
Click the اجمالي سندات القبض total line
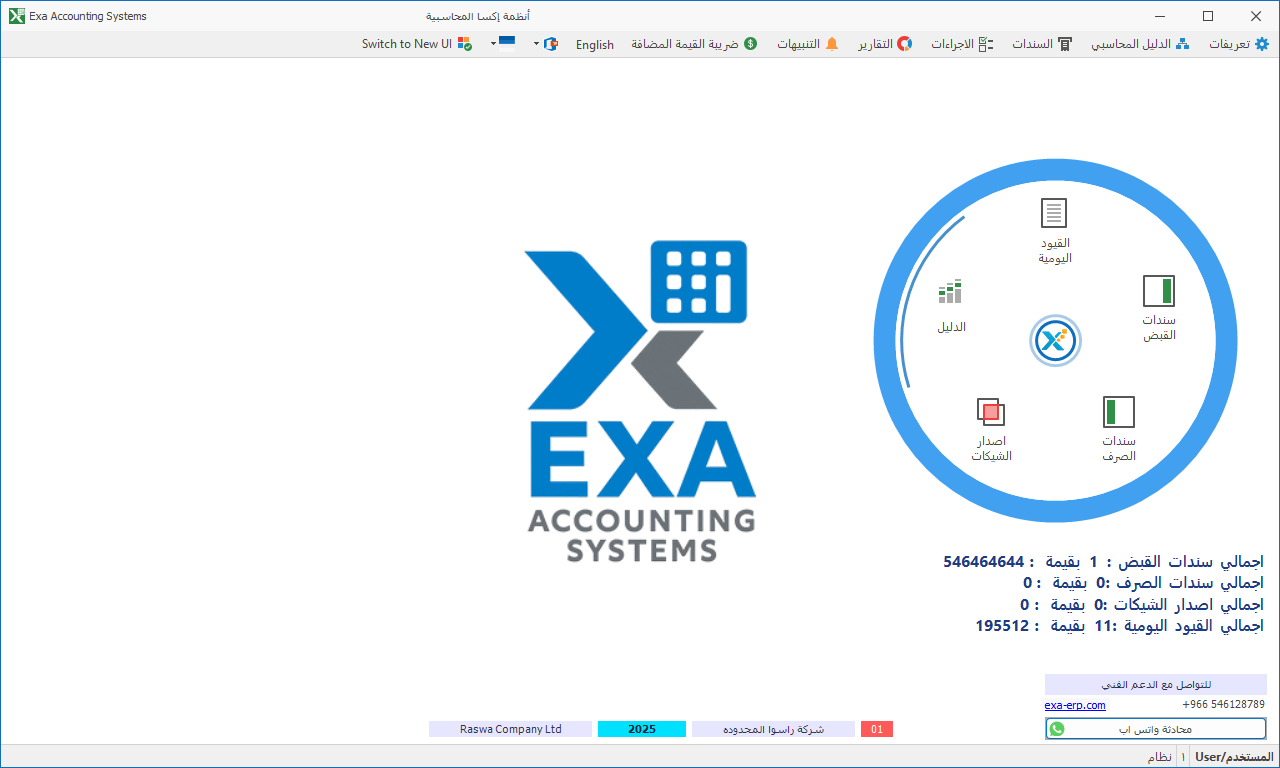(1103, 561)
